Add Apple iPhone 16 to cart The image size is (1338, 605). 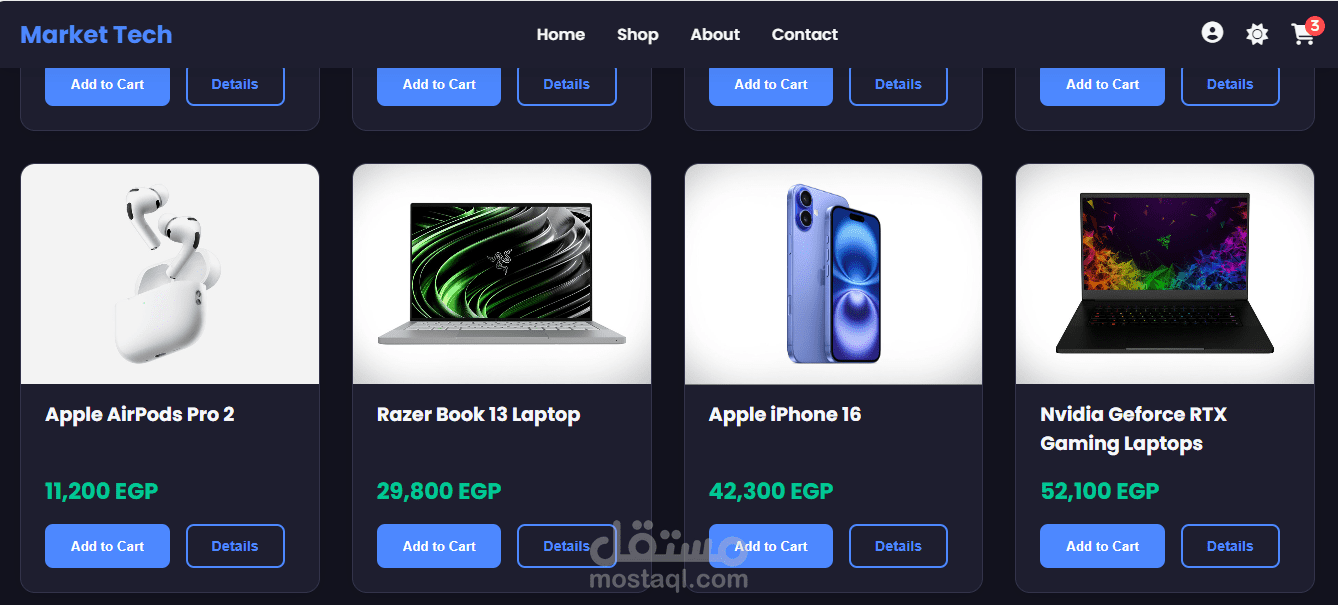(771, 546)
